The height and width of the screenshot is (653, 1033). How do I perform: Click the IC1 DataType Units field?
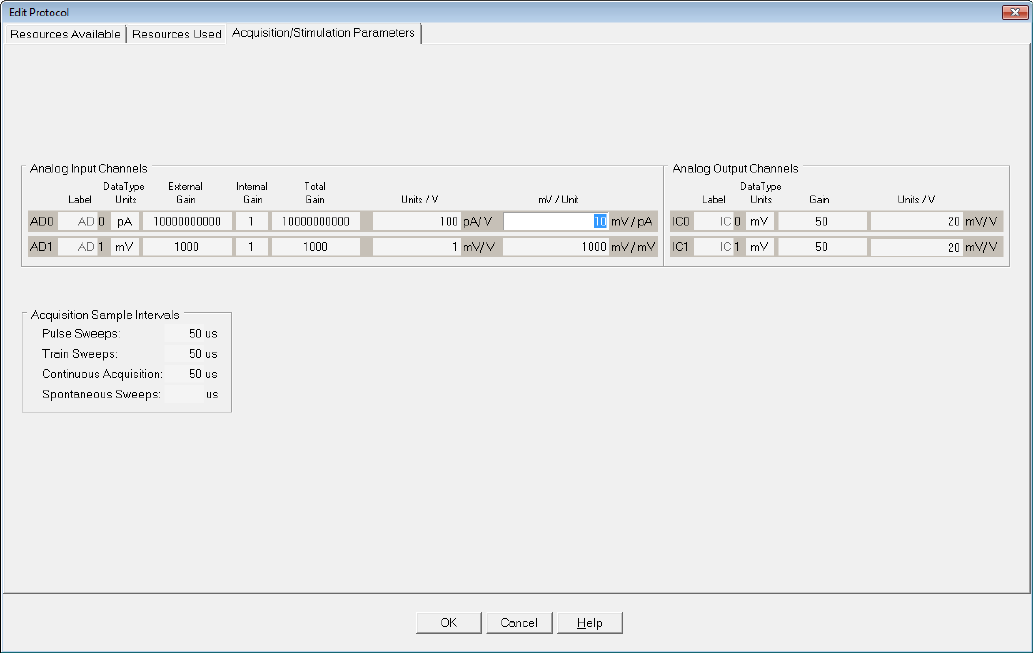click(x=757, y=247)
